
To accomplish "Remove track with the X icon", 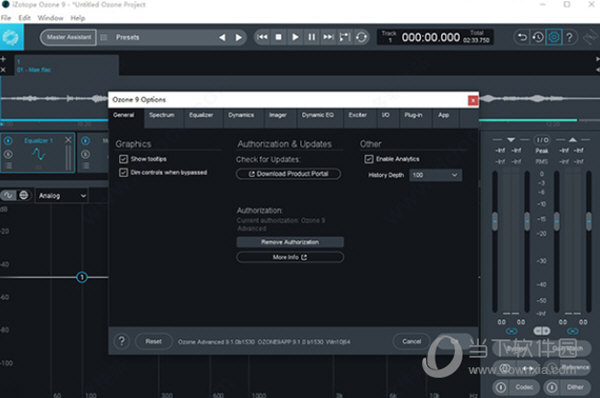I will (x=3, y=70).
